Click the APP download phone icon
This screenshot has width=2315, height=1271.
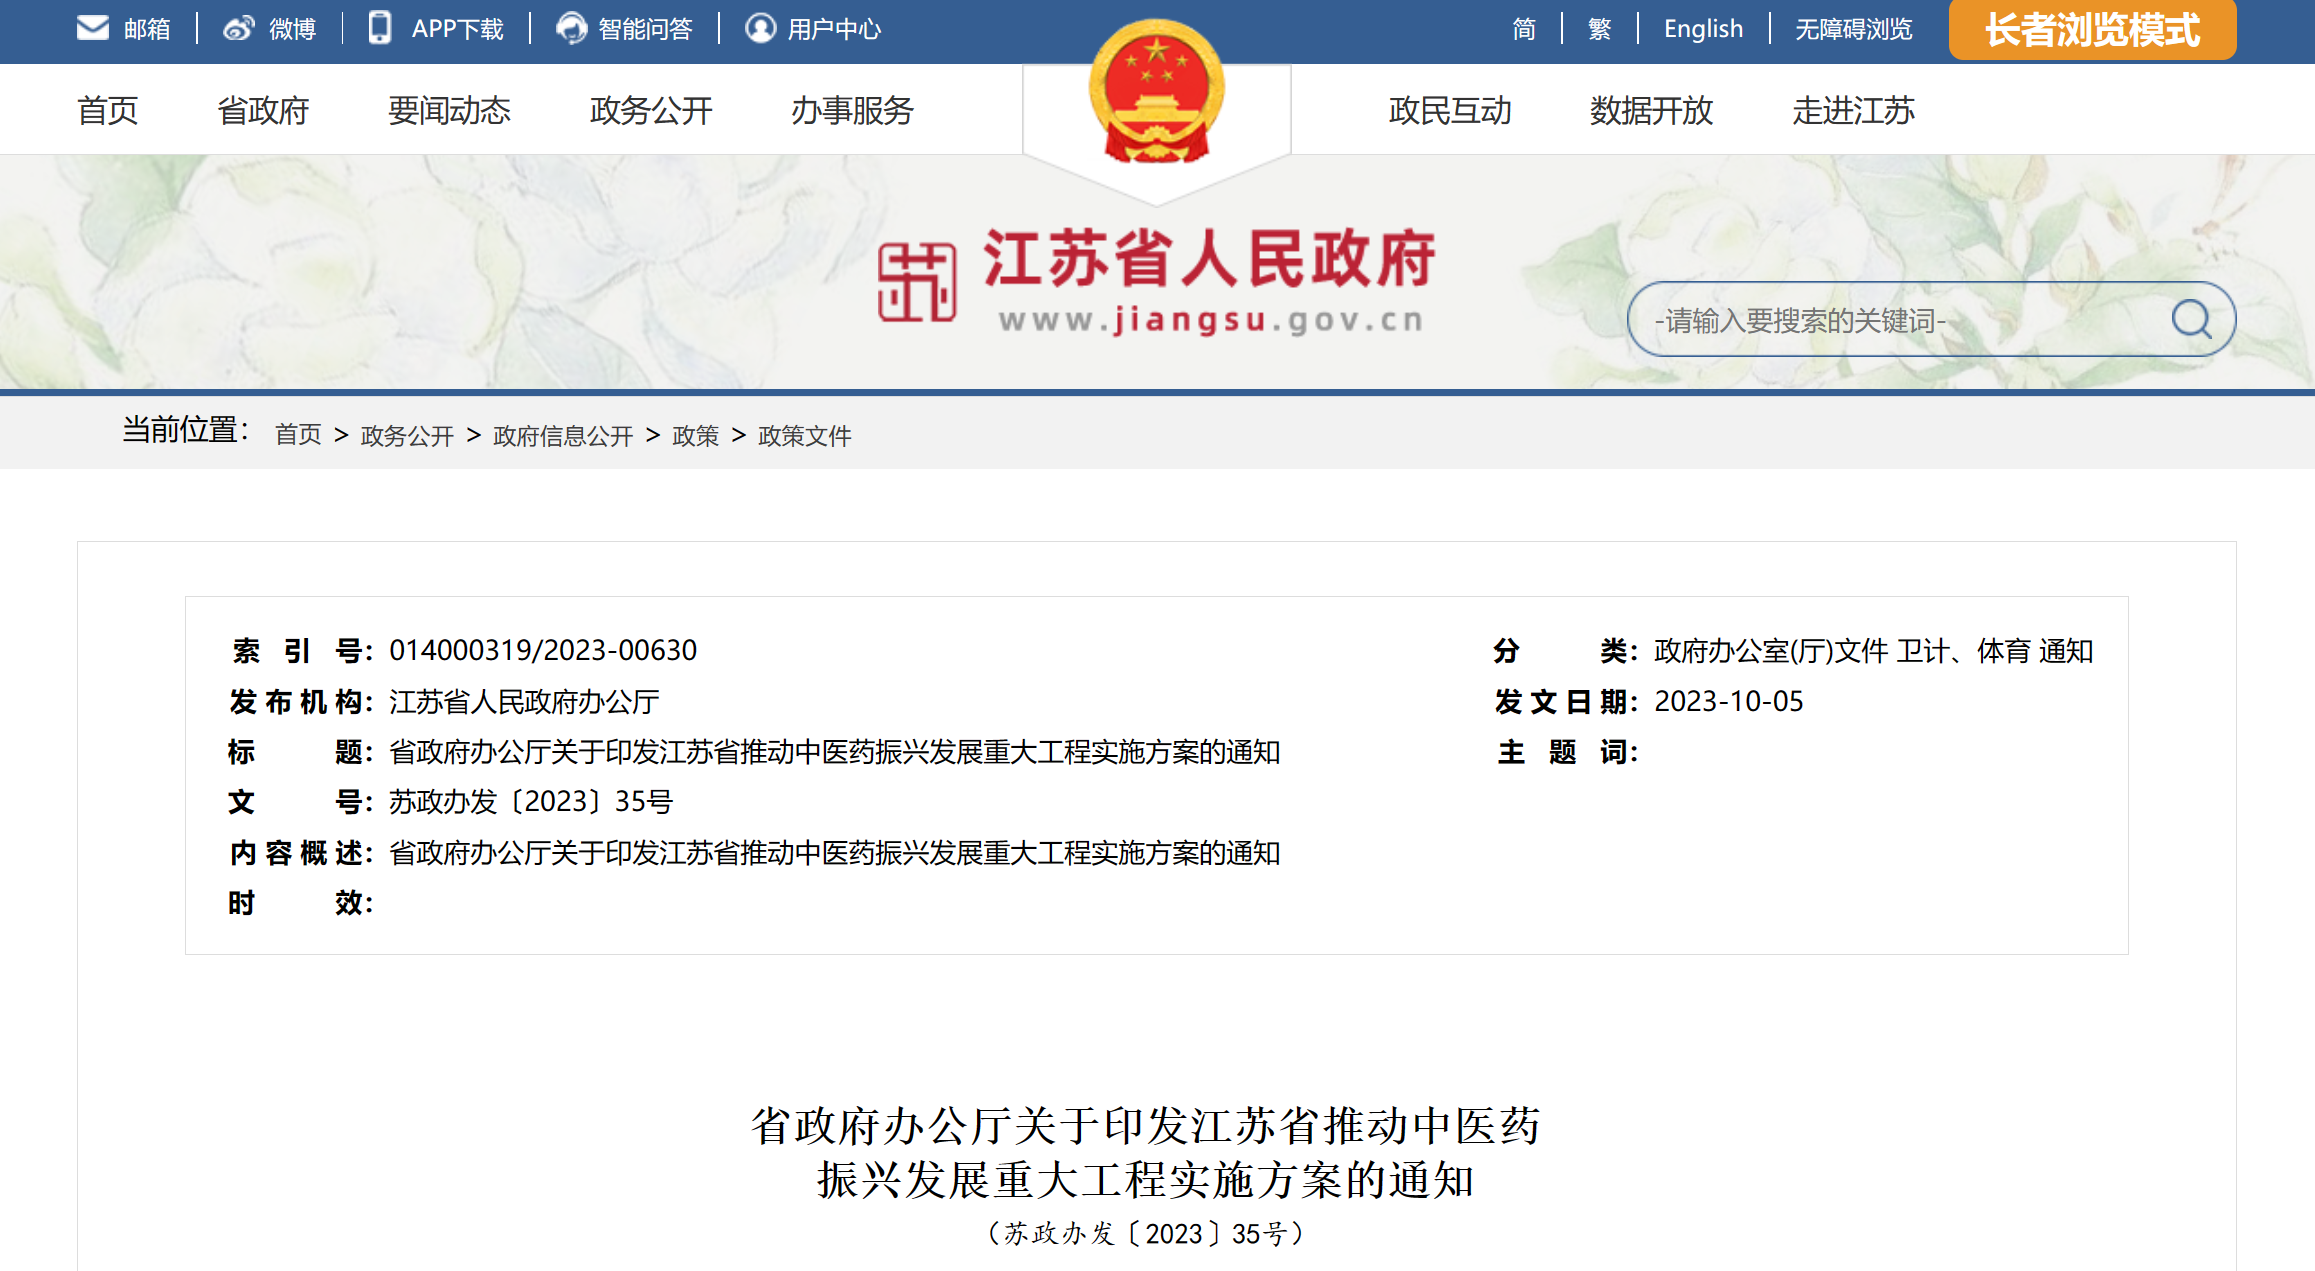pyautogui.click(x=380, y=28)
